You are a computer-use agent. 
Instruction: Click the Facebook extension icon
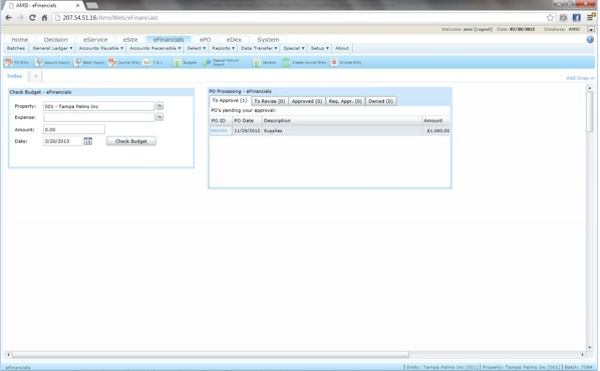[576, 18]
